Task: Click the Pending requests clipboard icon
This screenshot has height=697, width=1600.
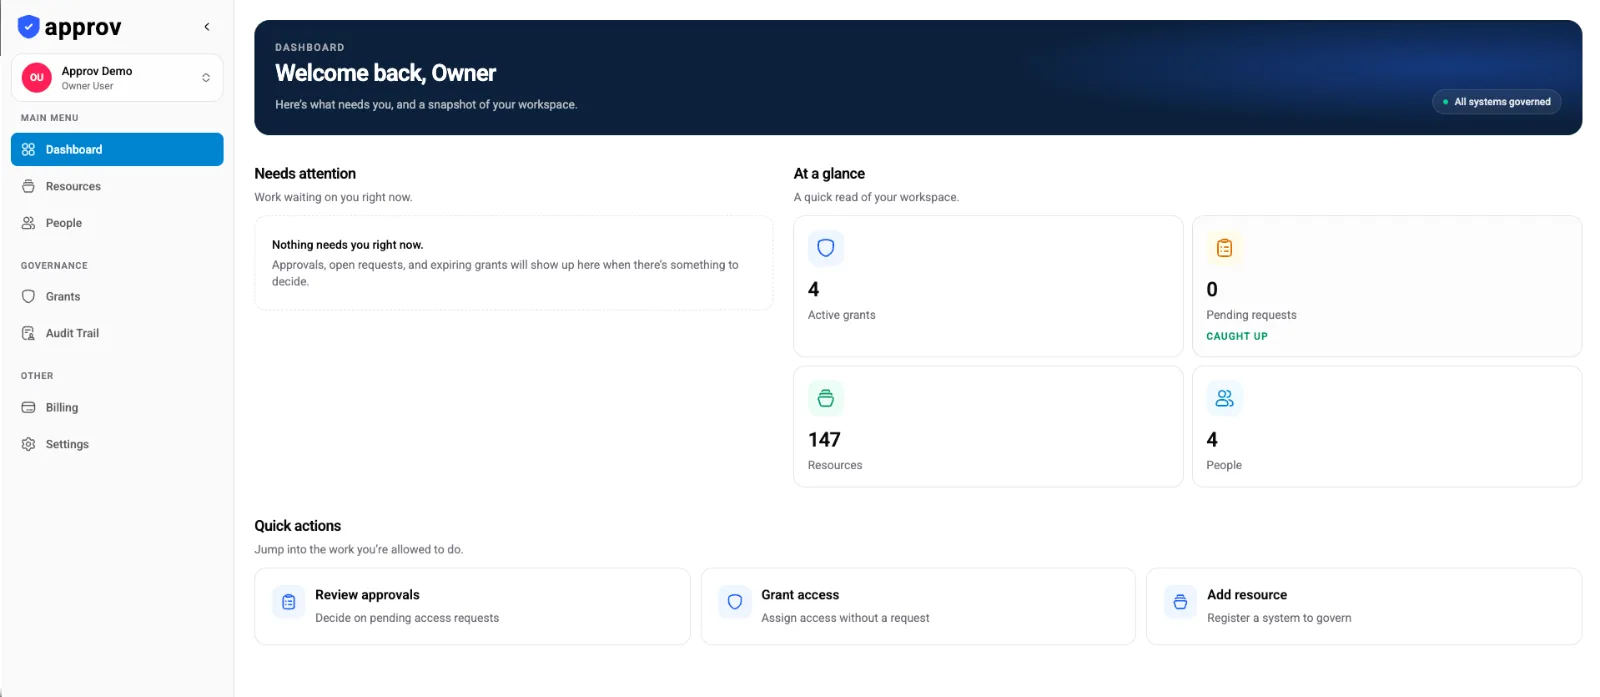Action: 1224,248
